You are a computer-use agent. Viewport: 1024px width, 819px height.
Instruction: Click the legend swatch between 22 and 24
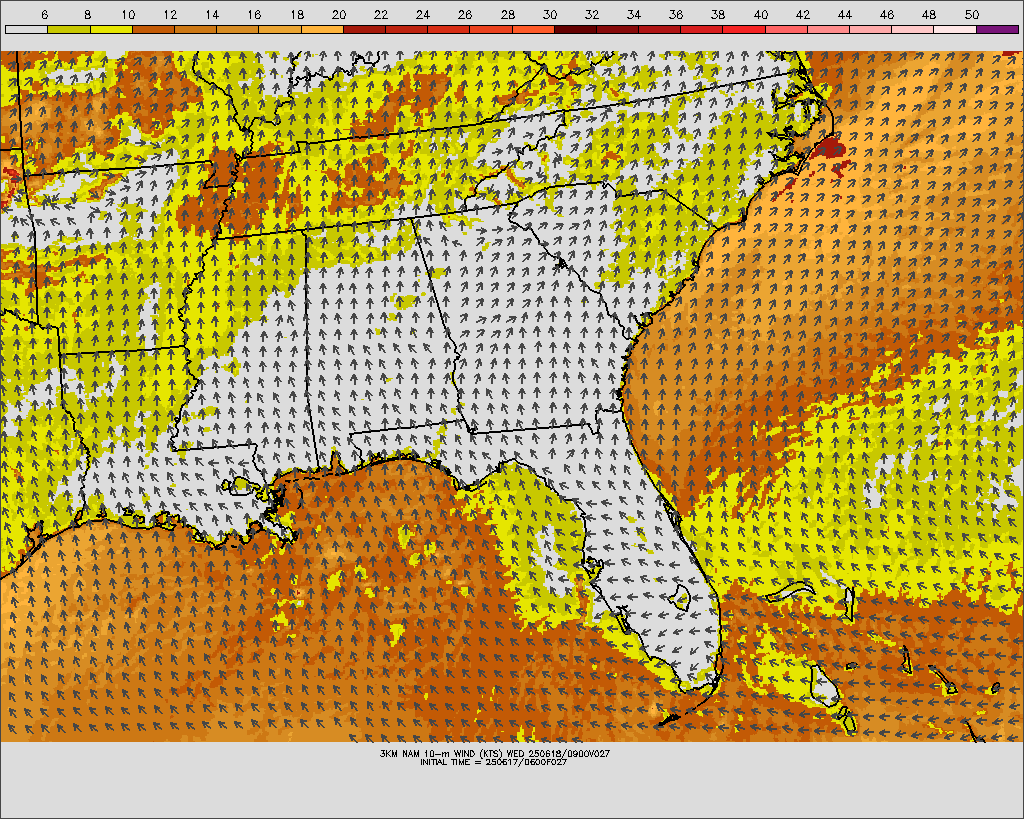point(406,29)
